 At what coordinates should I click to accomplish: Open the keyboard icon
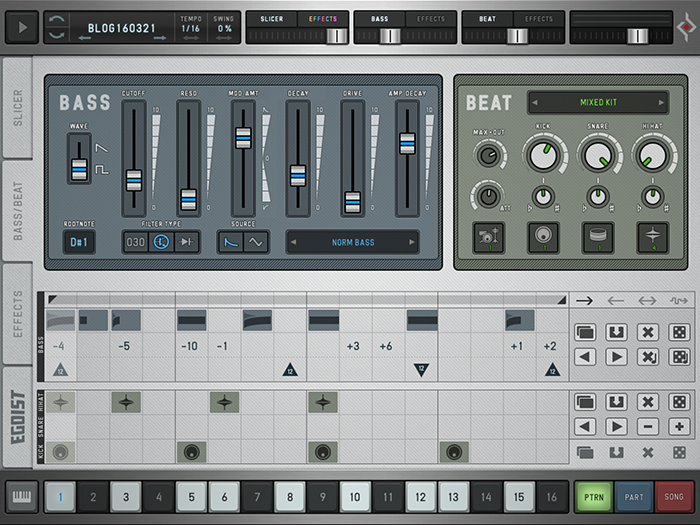click(x=22, y=496)
